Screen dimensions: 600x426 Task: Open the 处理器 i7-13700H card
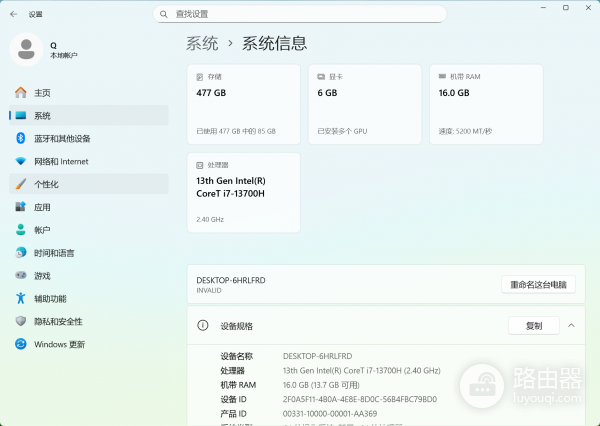(244, 193)
